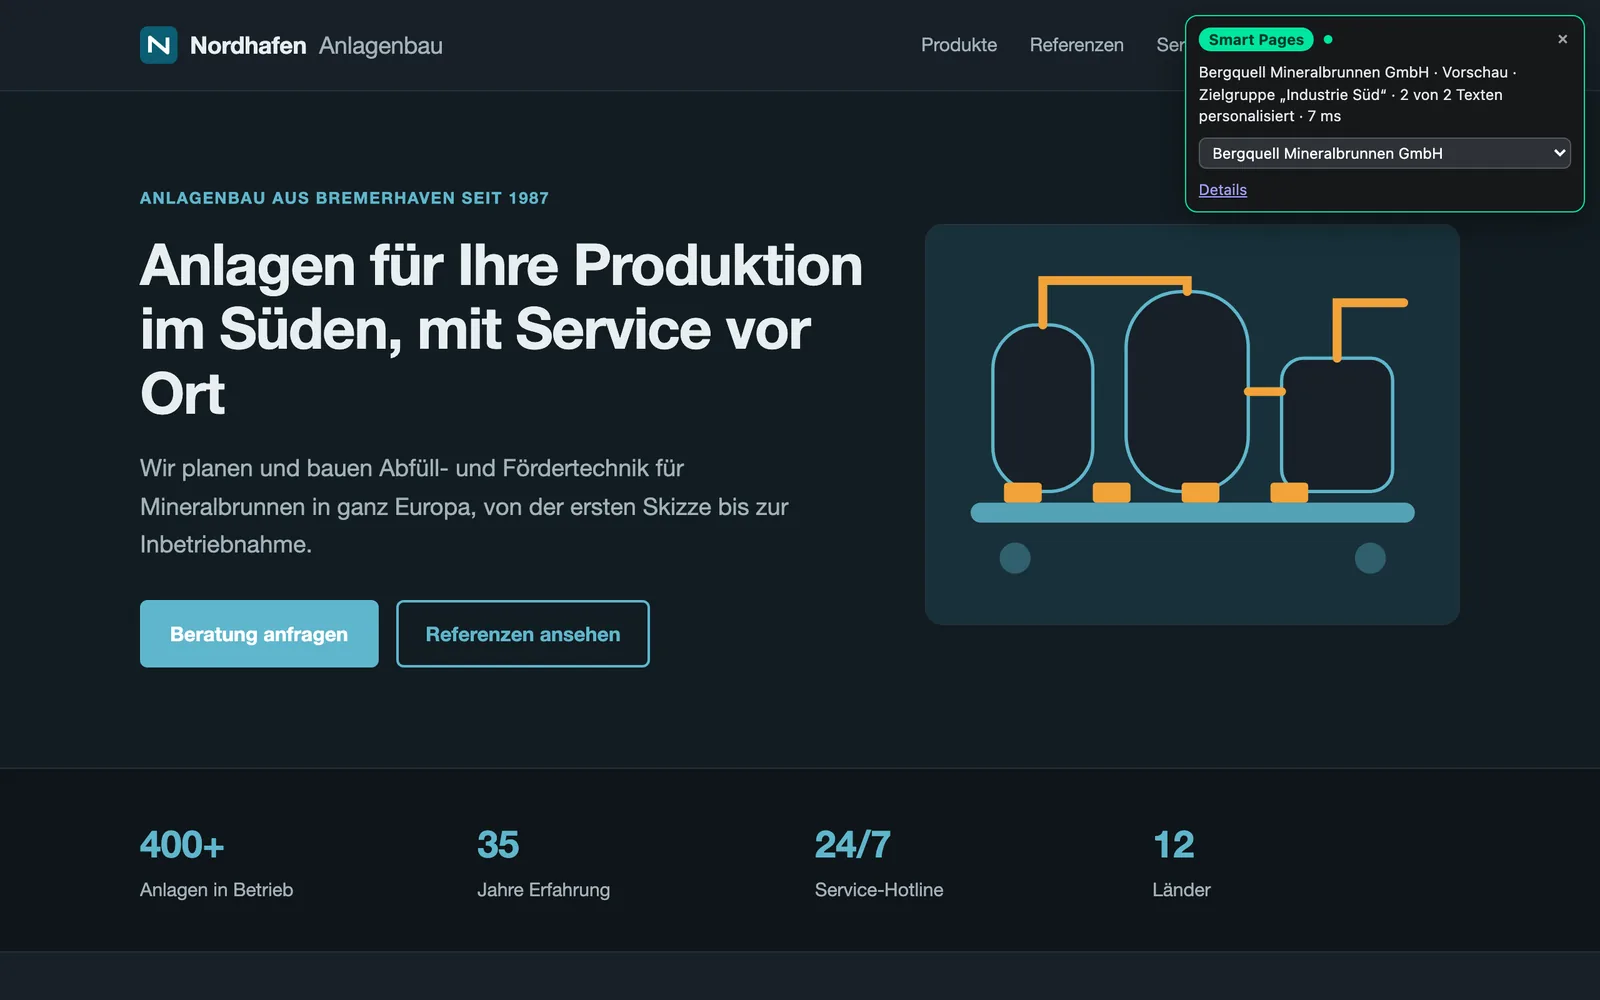This screenshot has width=1600, height=1000.
Task: Click the '12' countries statistic
Action: 1173,845
